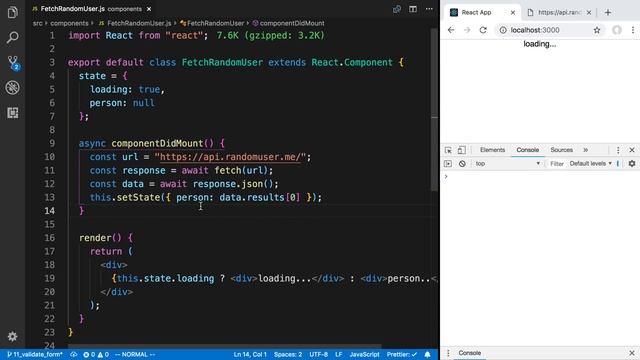This screenshot has width=640, height=360.
Task: Clear the console
Action: coord(462,164)
